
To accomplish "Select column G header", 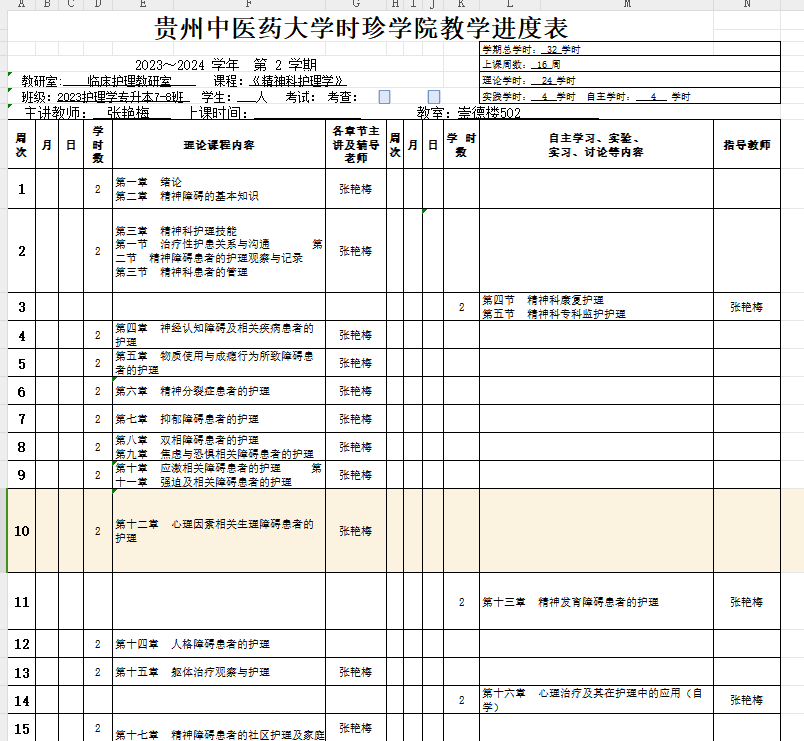I will tap(356, 5).
